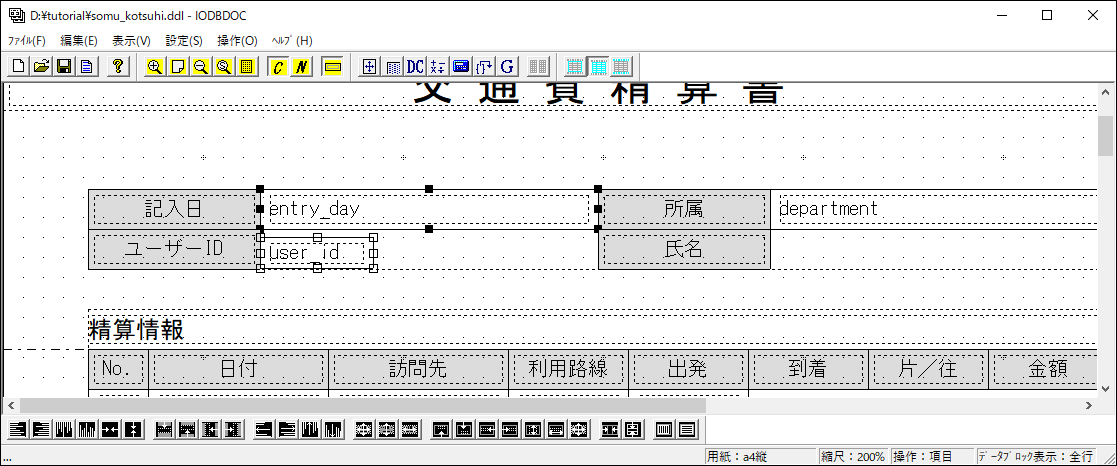Click the blue G toolbar icon
This screenshot has width=1117, height=466.
pyautogui.click(x=507, y=67)
